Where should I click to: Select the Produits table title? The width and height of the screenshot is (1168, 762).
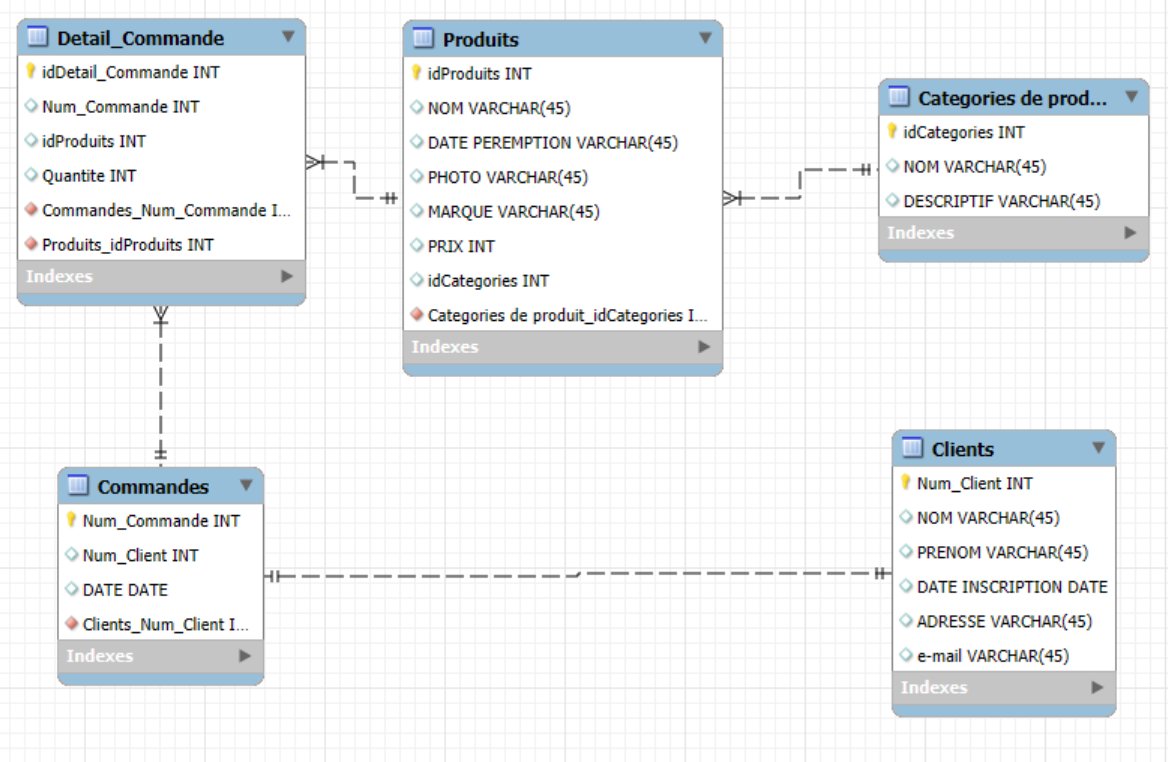click(480, 39)
